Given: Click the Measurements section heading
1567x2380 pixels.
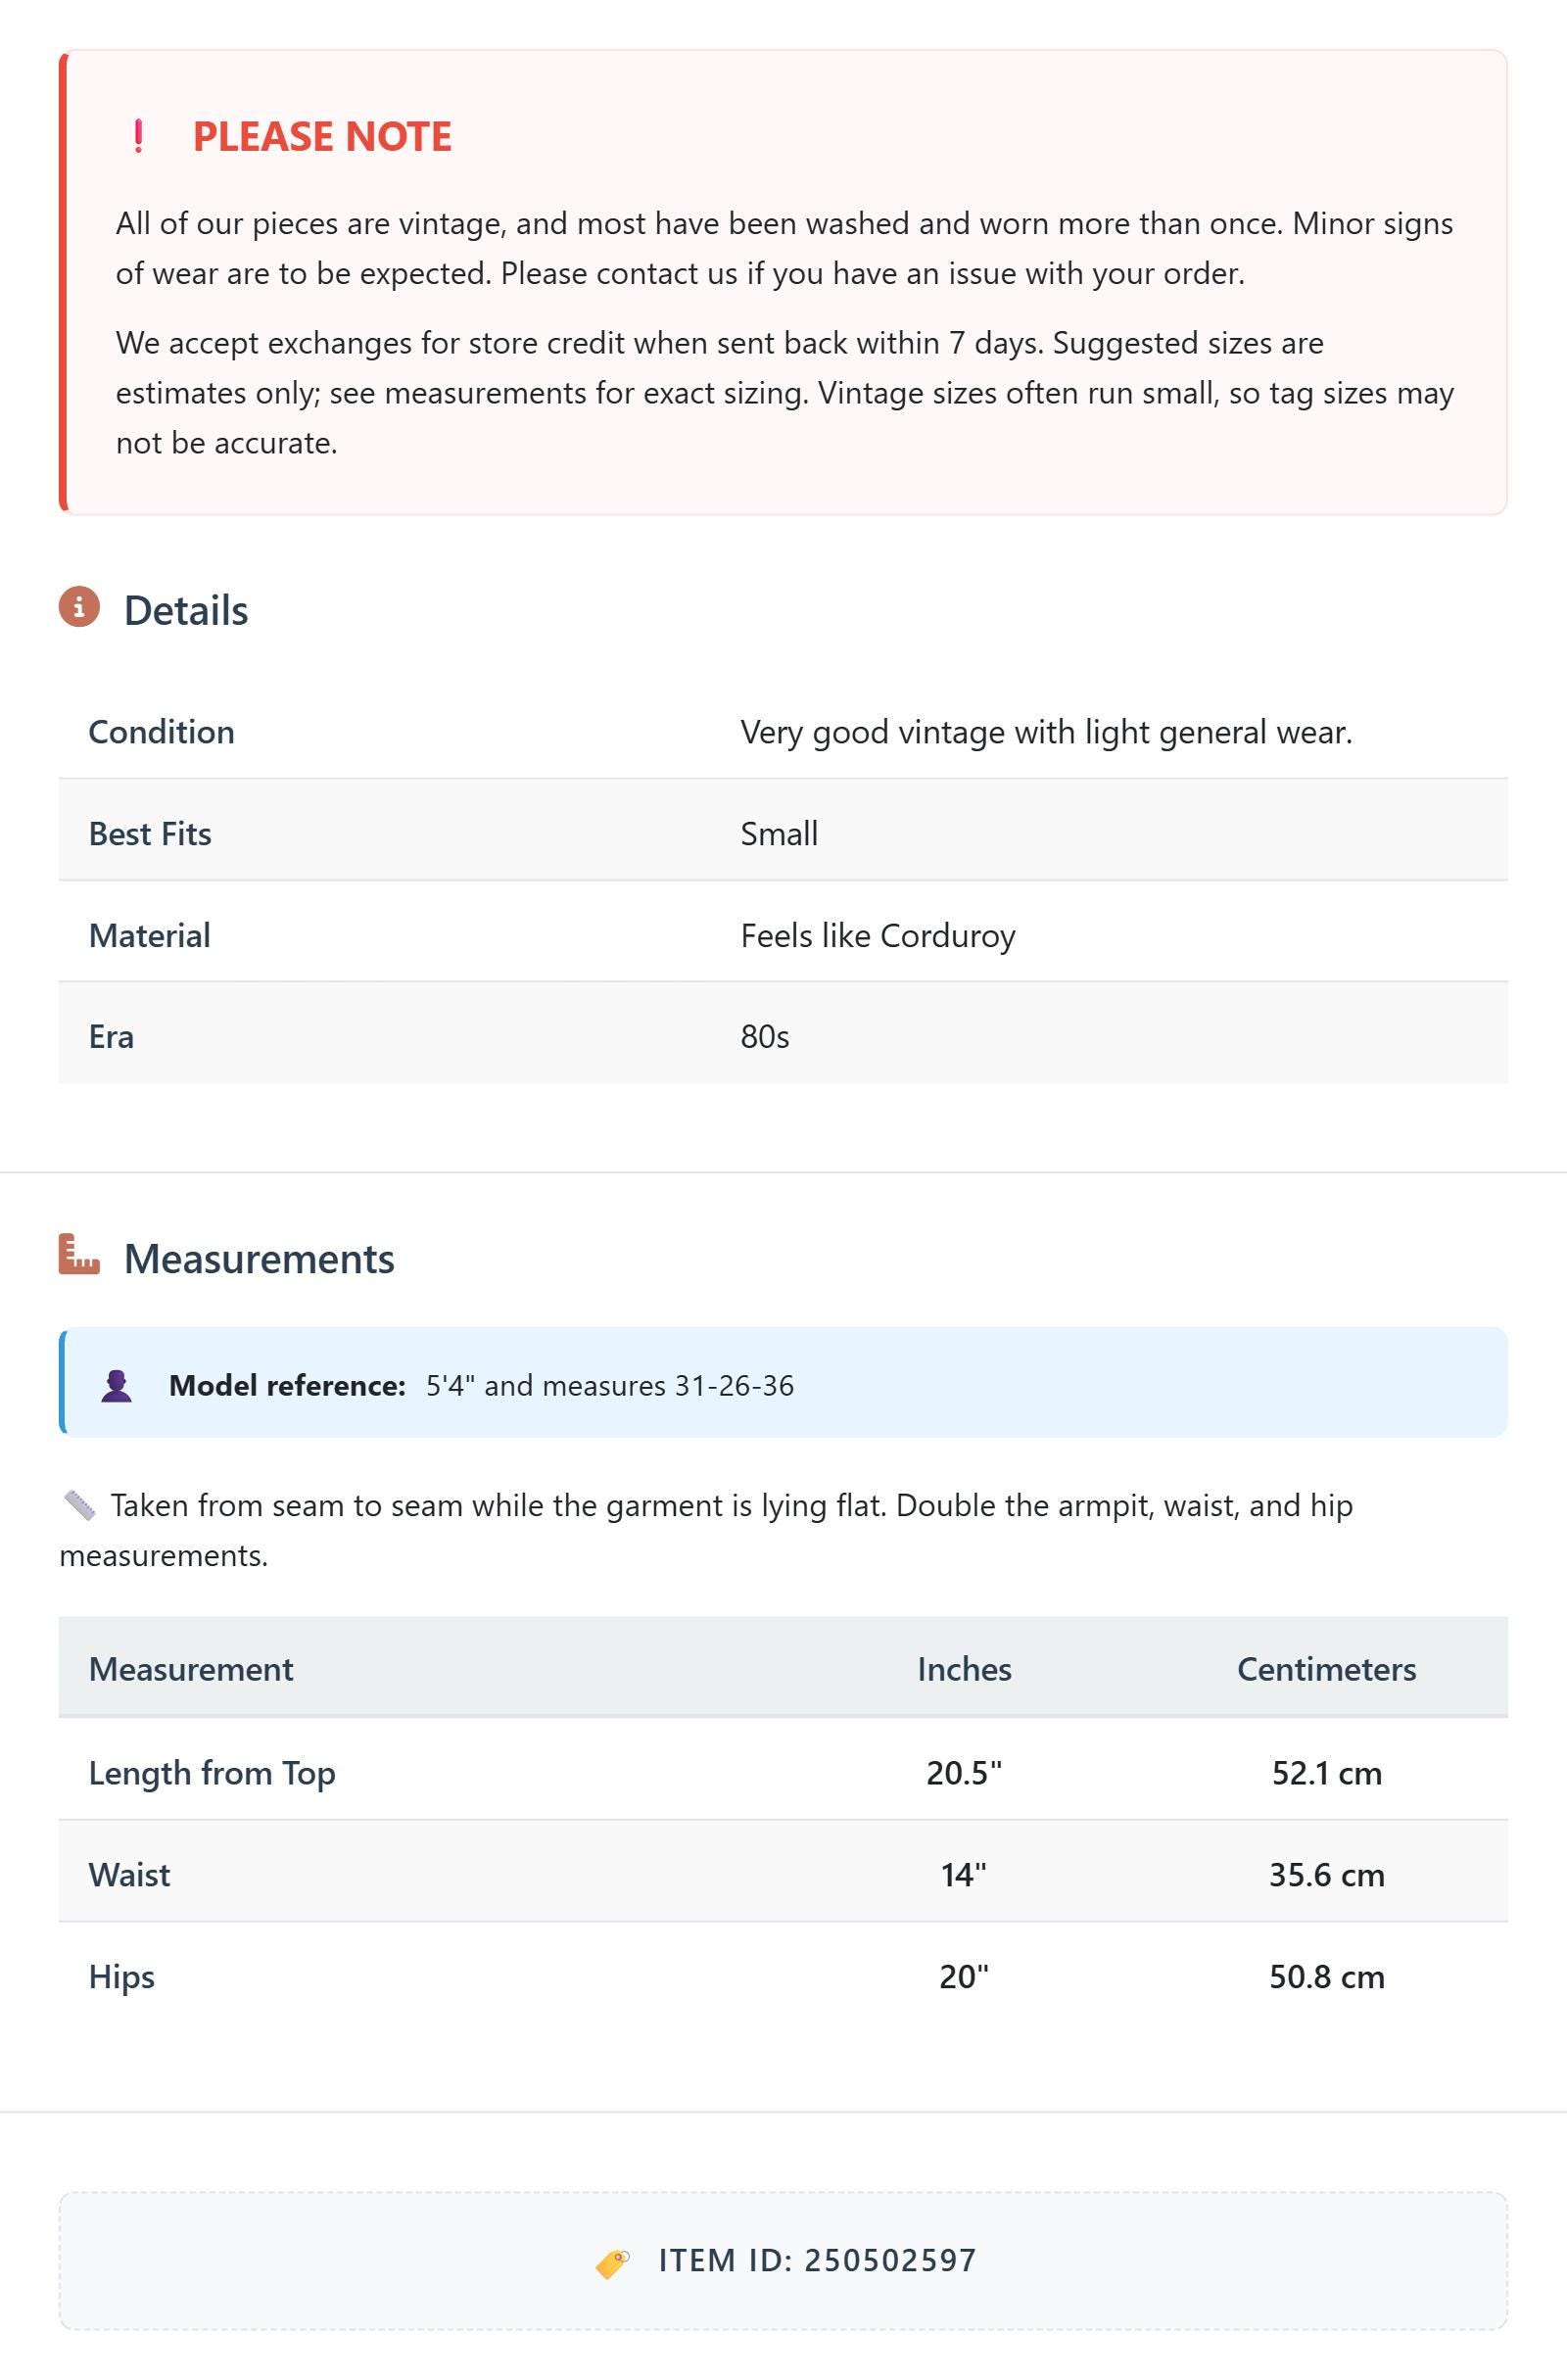Looking at the screenshot, I should click(259, 1258).
